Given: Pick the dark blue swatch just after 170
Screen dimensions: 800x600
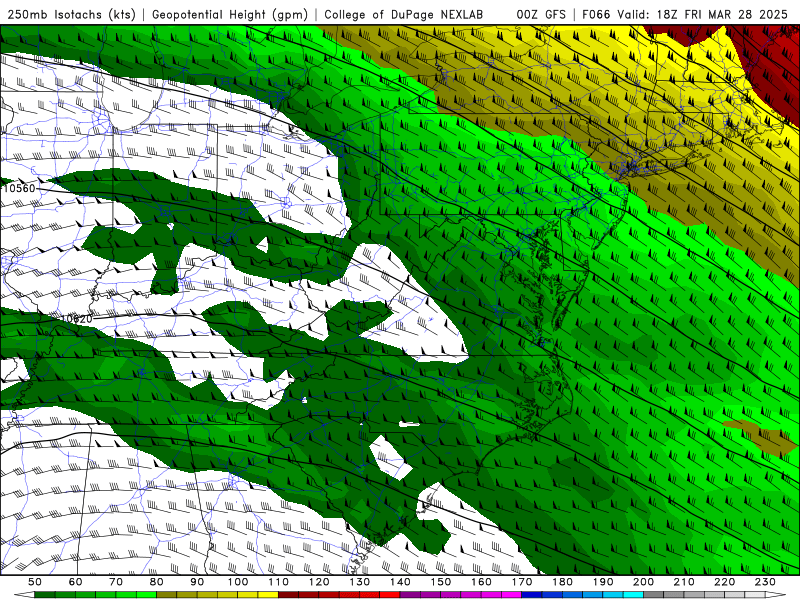Looking at the screenshot, I should [532, 595].
